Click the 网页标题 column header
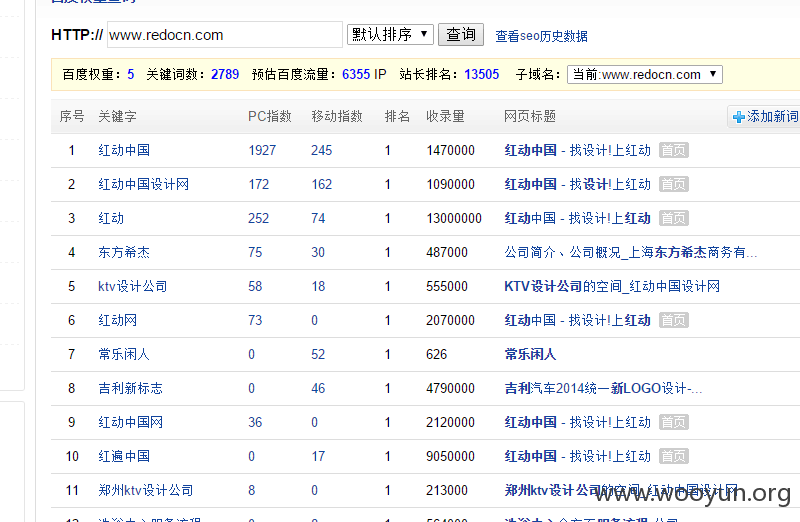Screen dimensions: 800x522 (x=530, y=116)
